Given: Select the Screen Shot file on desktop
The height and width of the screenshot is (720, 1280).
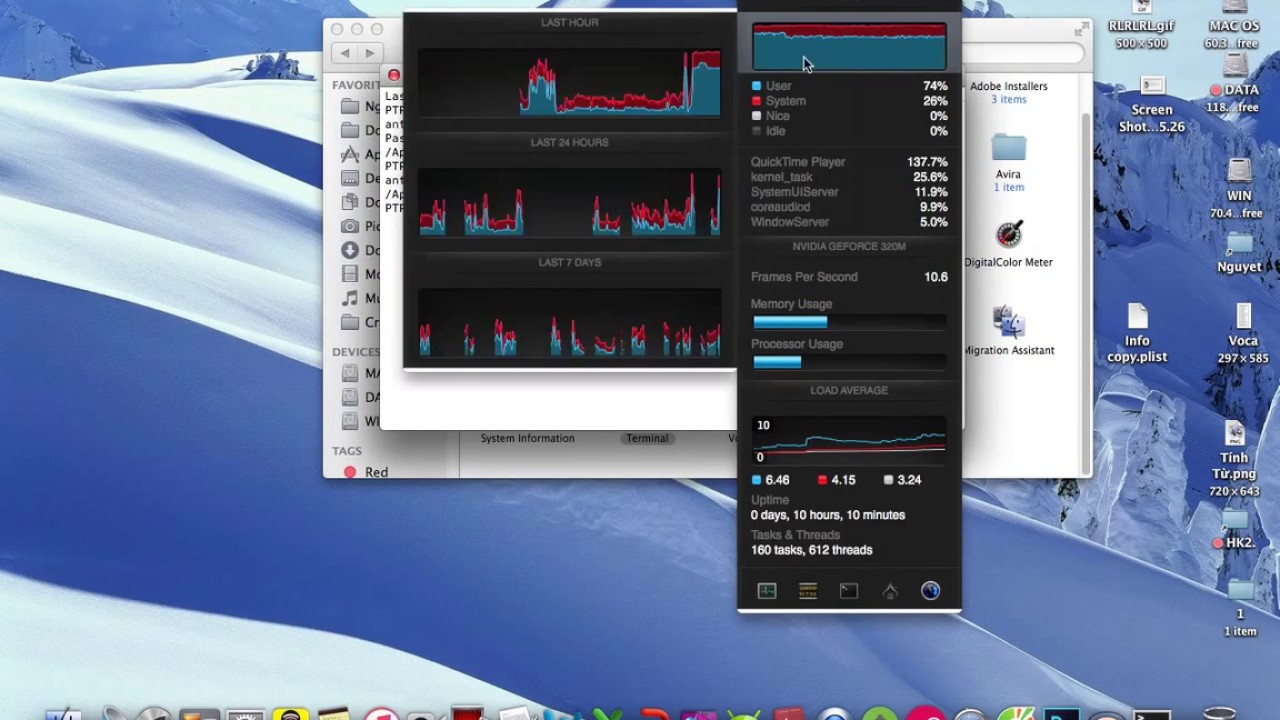Looking at the screenshot, I should point(1152,104).
